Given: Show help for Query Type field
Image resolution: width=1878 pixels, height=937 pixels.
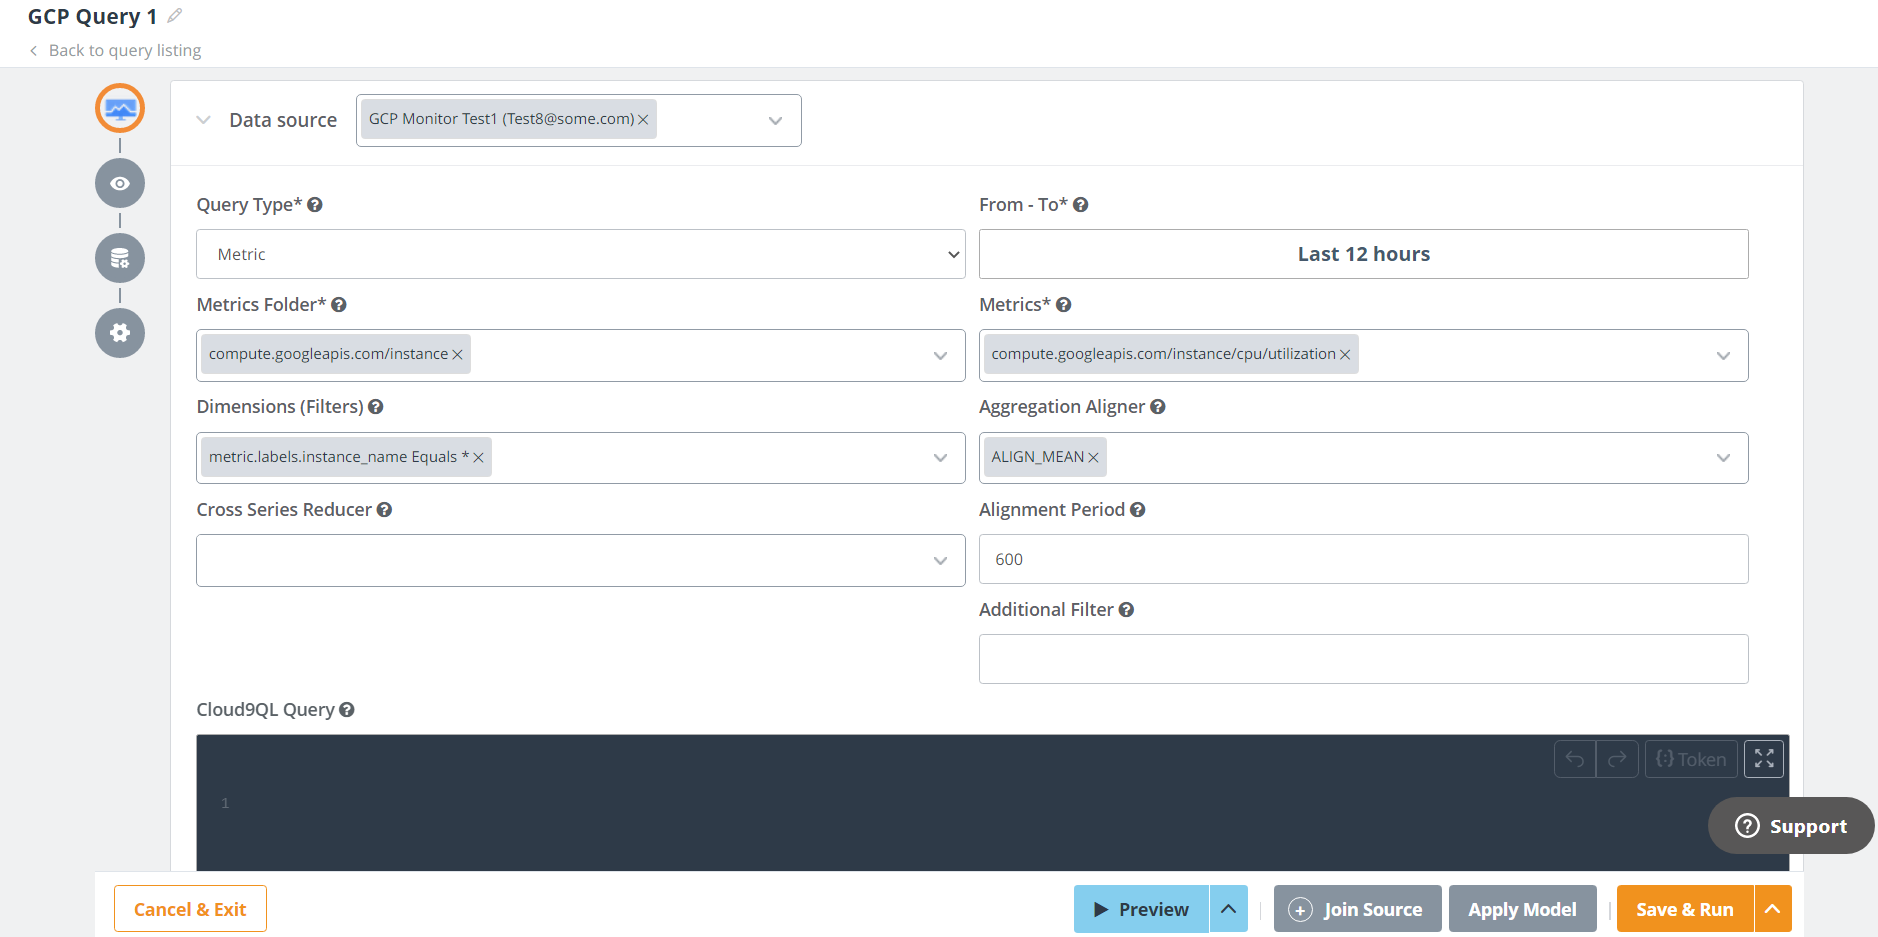Looking at the screenshot, I should (x=315, y=205).
